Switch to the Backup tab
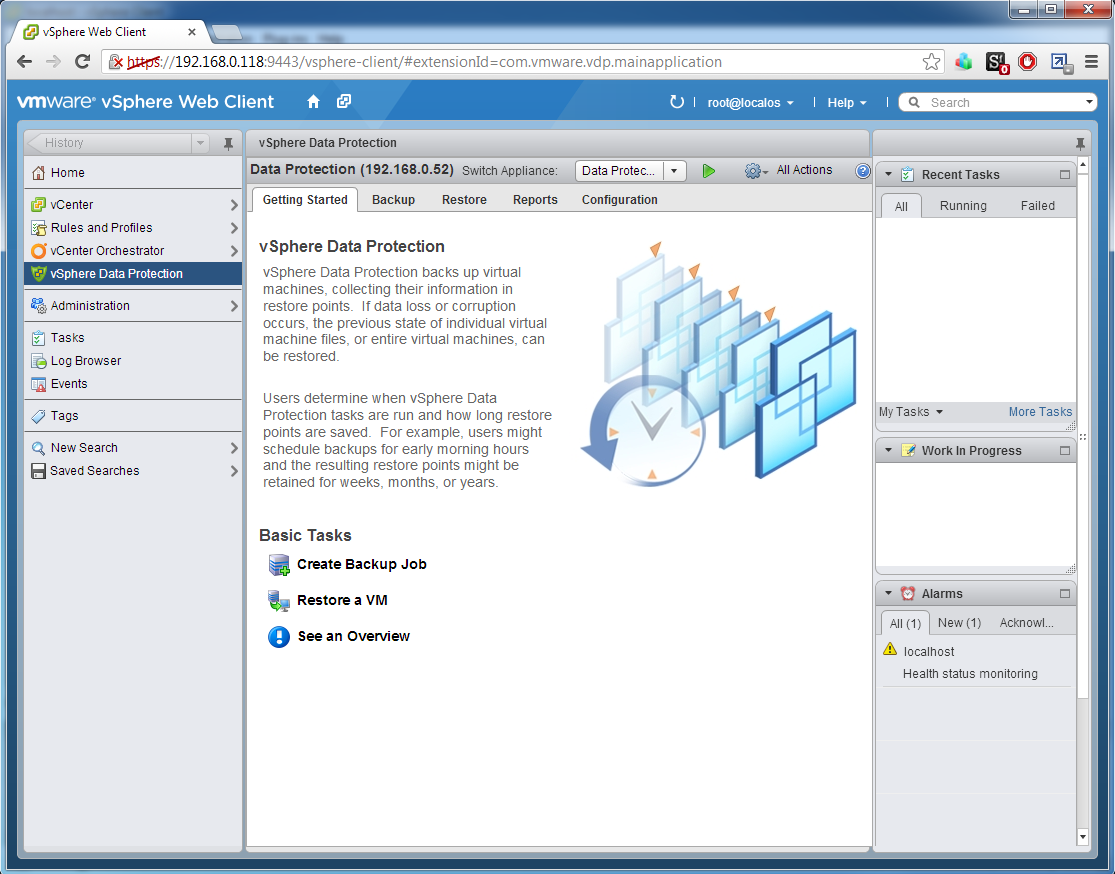The image size is (1115, 874). coord(393,200)
